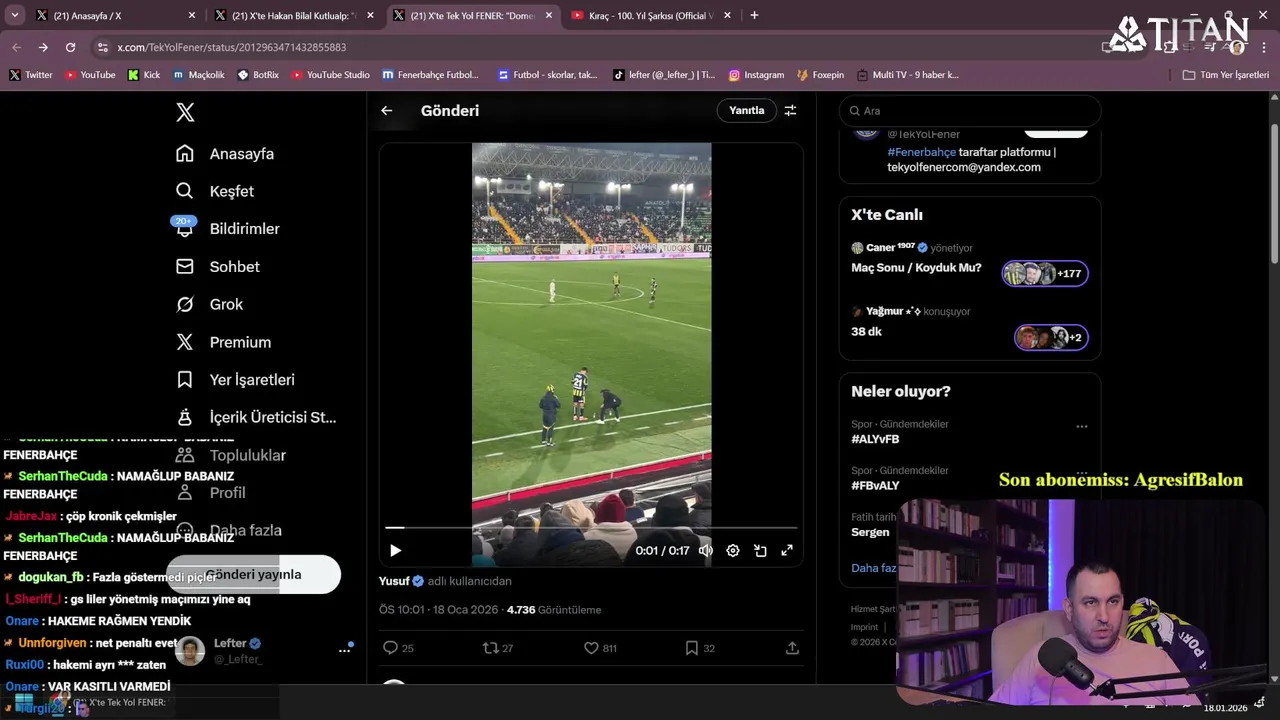Open Maçkolik bookmark

[x=198, y=75]
